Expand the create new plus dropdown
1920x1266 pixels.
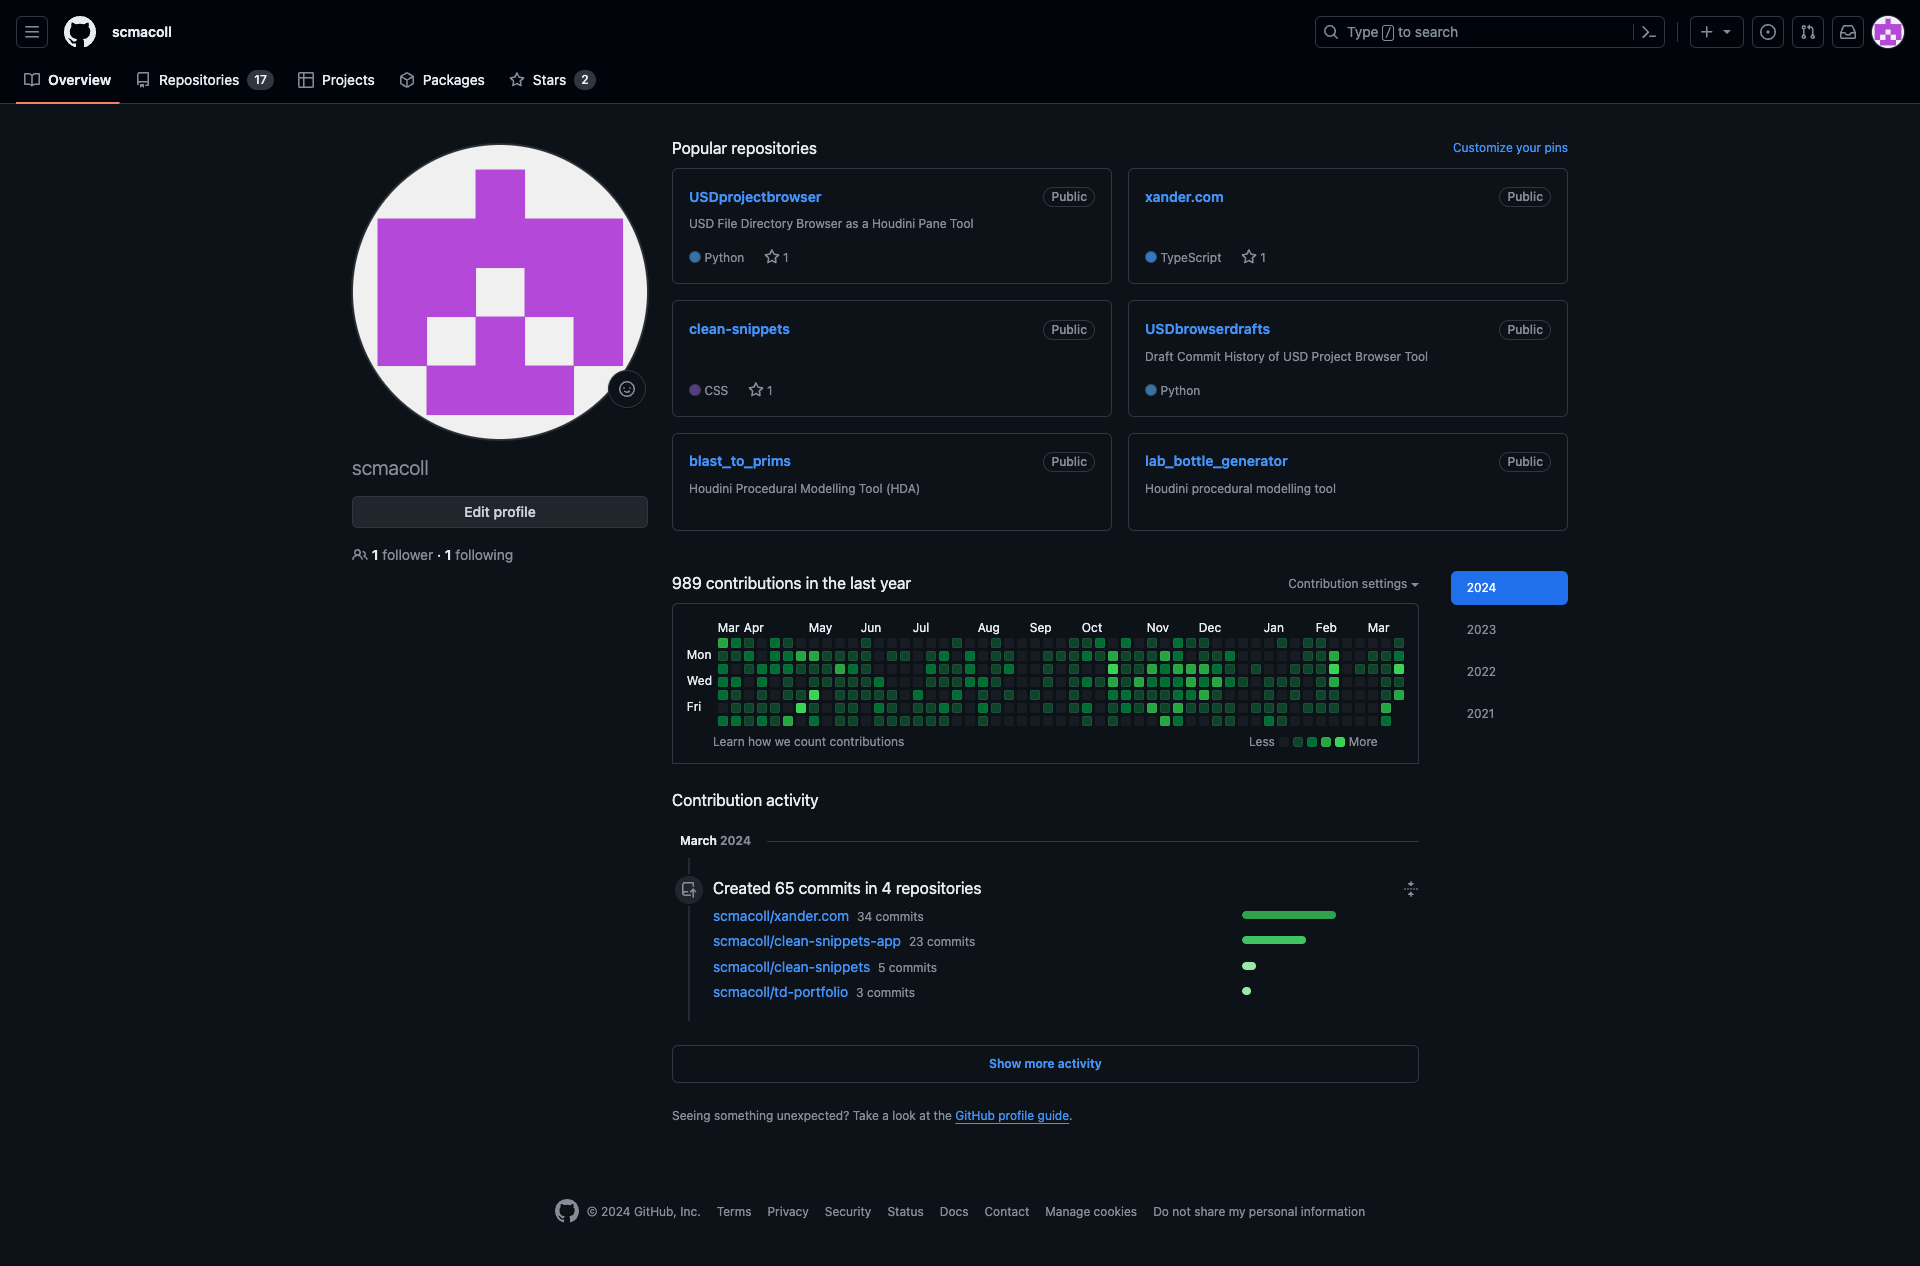1716,32
